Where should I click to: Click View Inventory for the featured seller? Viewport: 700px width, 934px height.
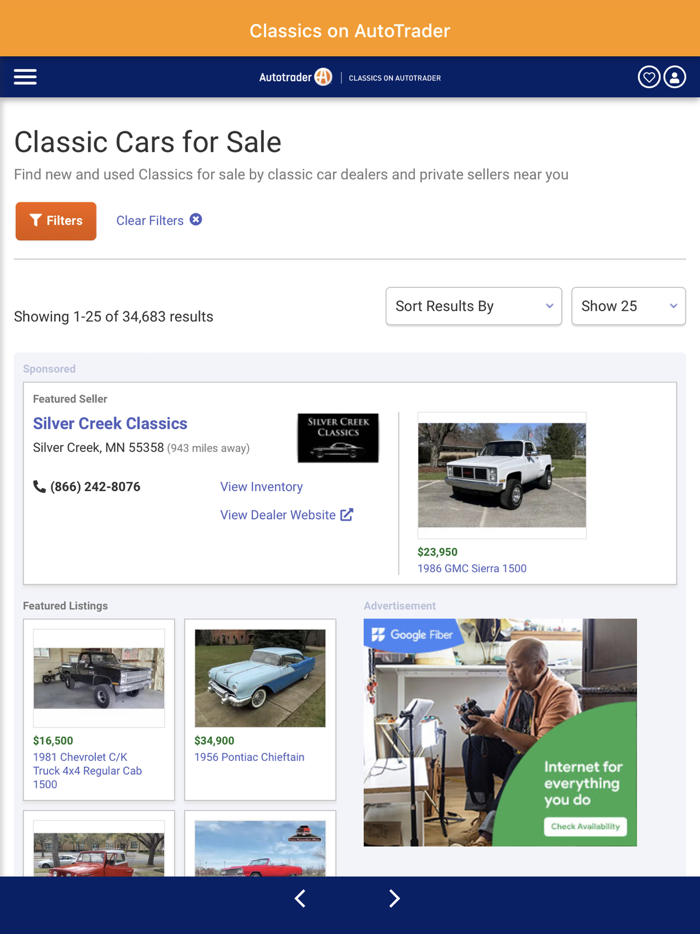[261, 487]
